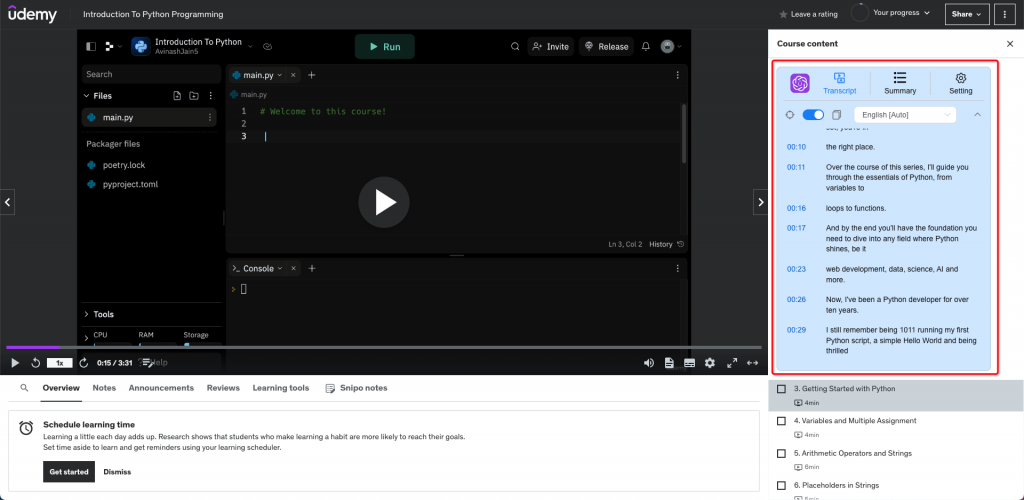This screenshot has width=1024, height=500.
Task: Check the '4. Variables and Multiple Assignment' checkbox
Action: 781,421
